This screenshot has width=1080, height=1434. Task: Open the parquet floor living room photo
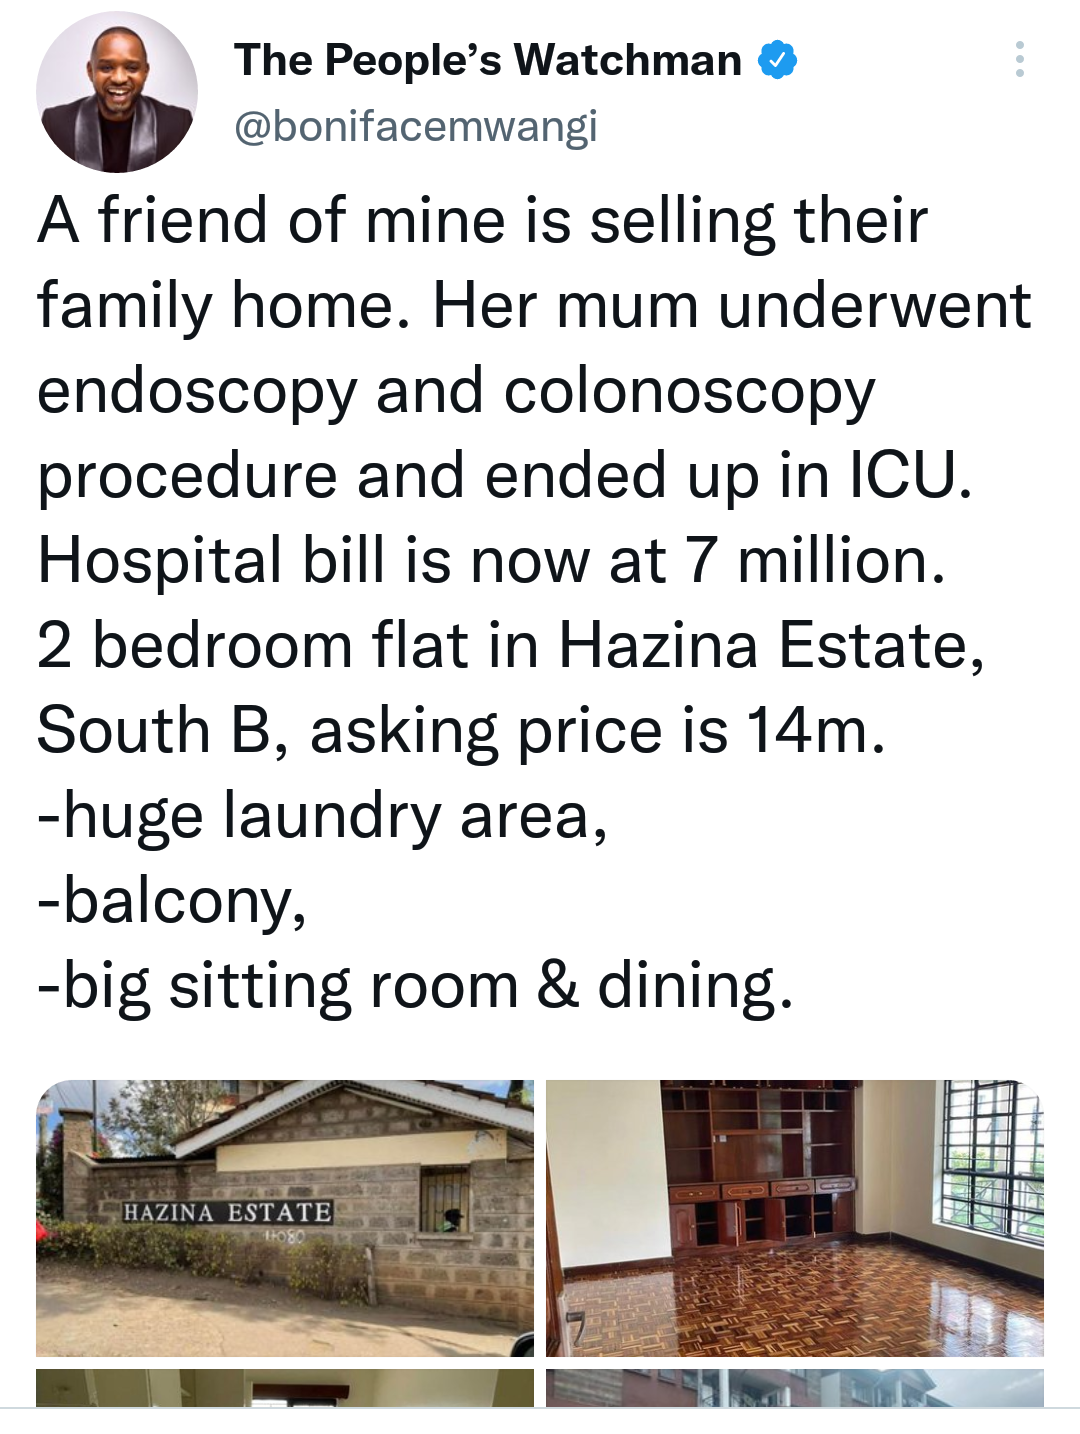tap(794, 1217)
